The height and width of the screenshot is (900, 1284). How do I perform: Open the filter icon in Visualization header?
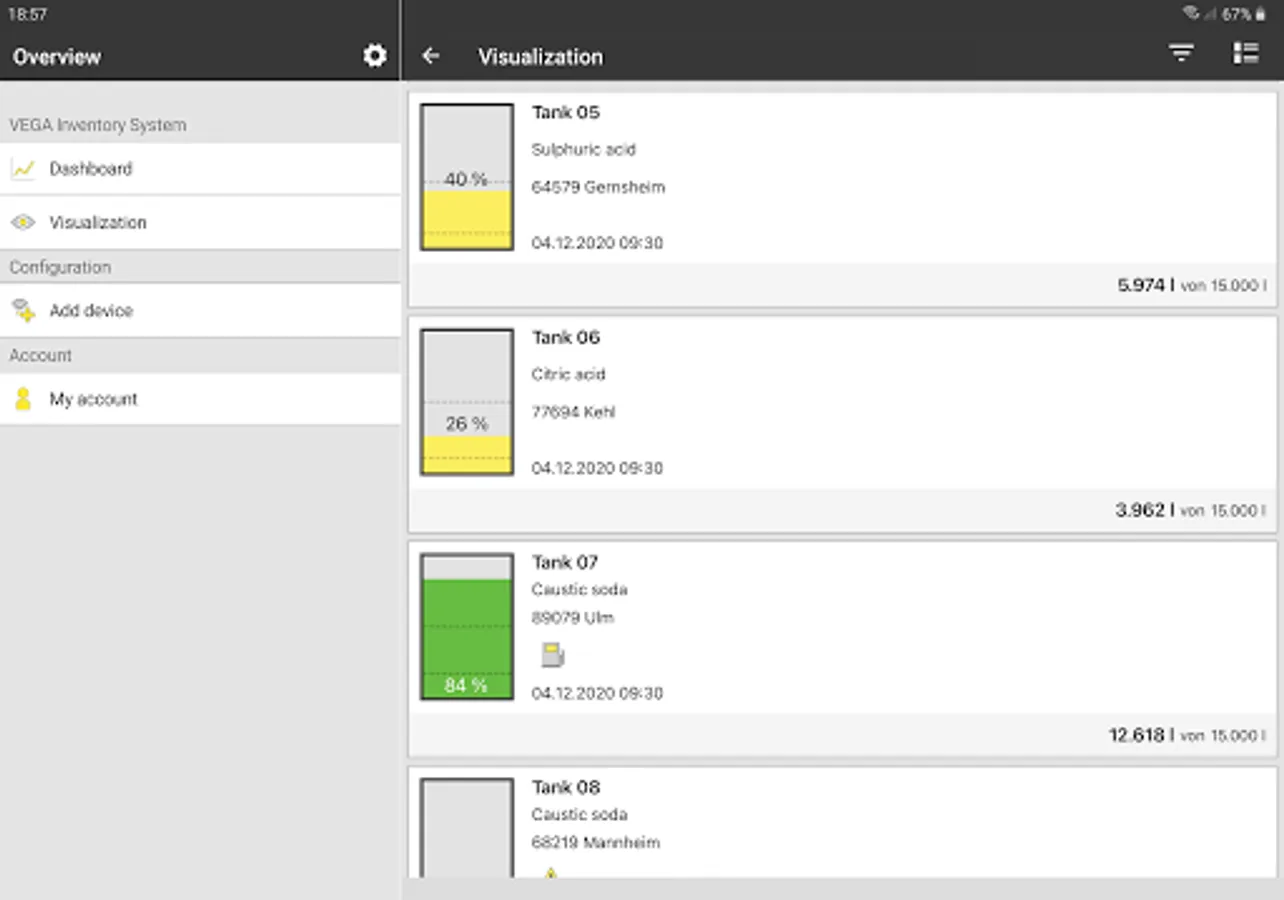pos(1181,54)
